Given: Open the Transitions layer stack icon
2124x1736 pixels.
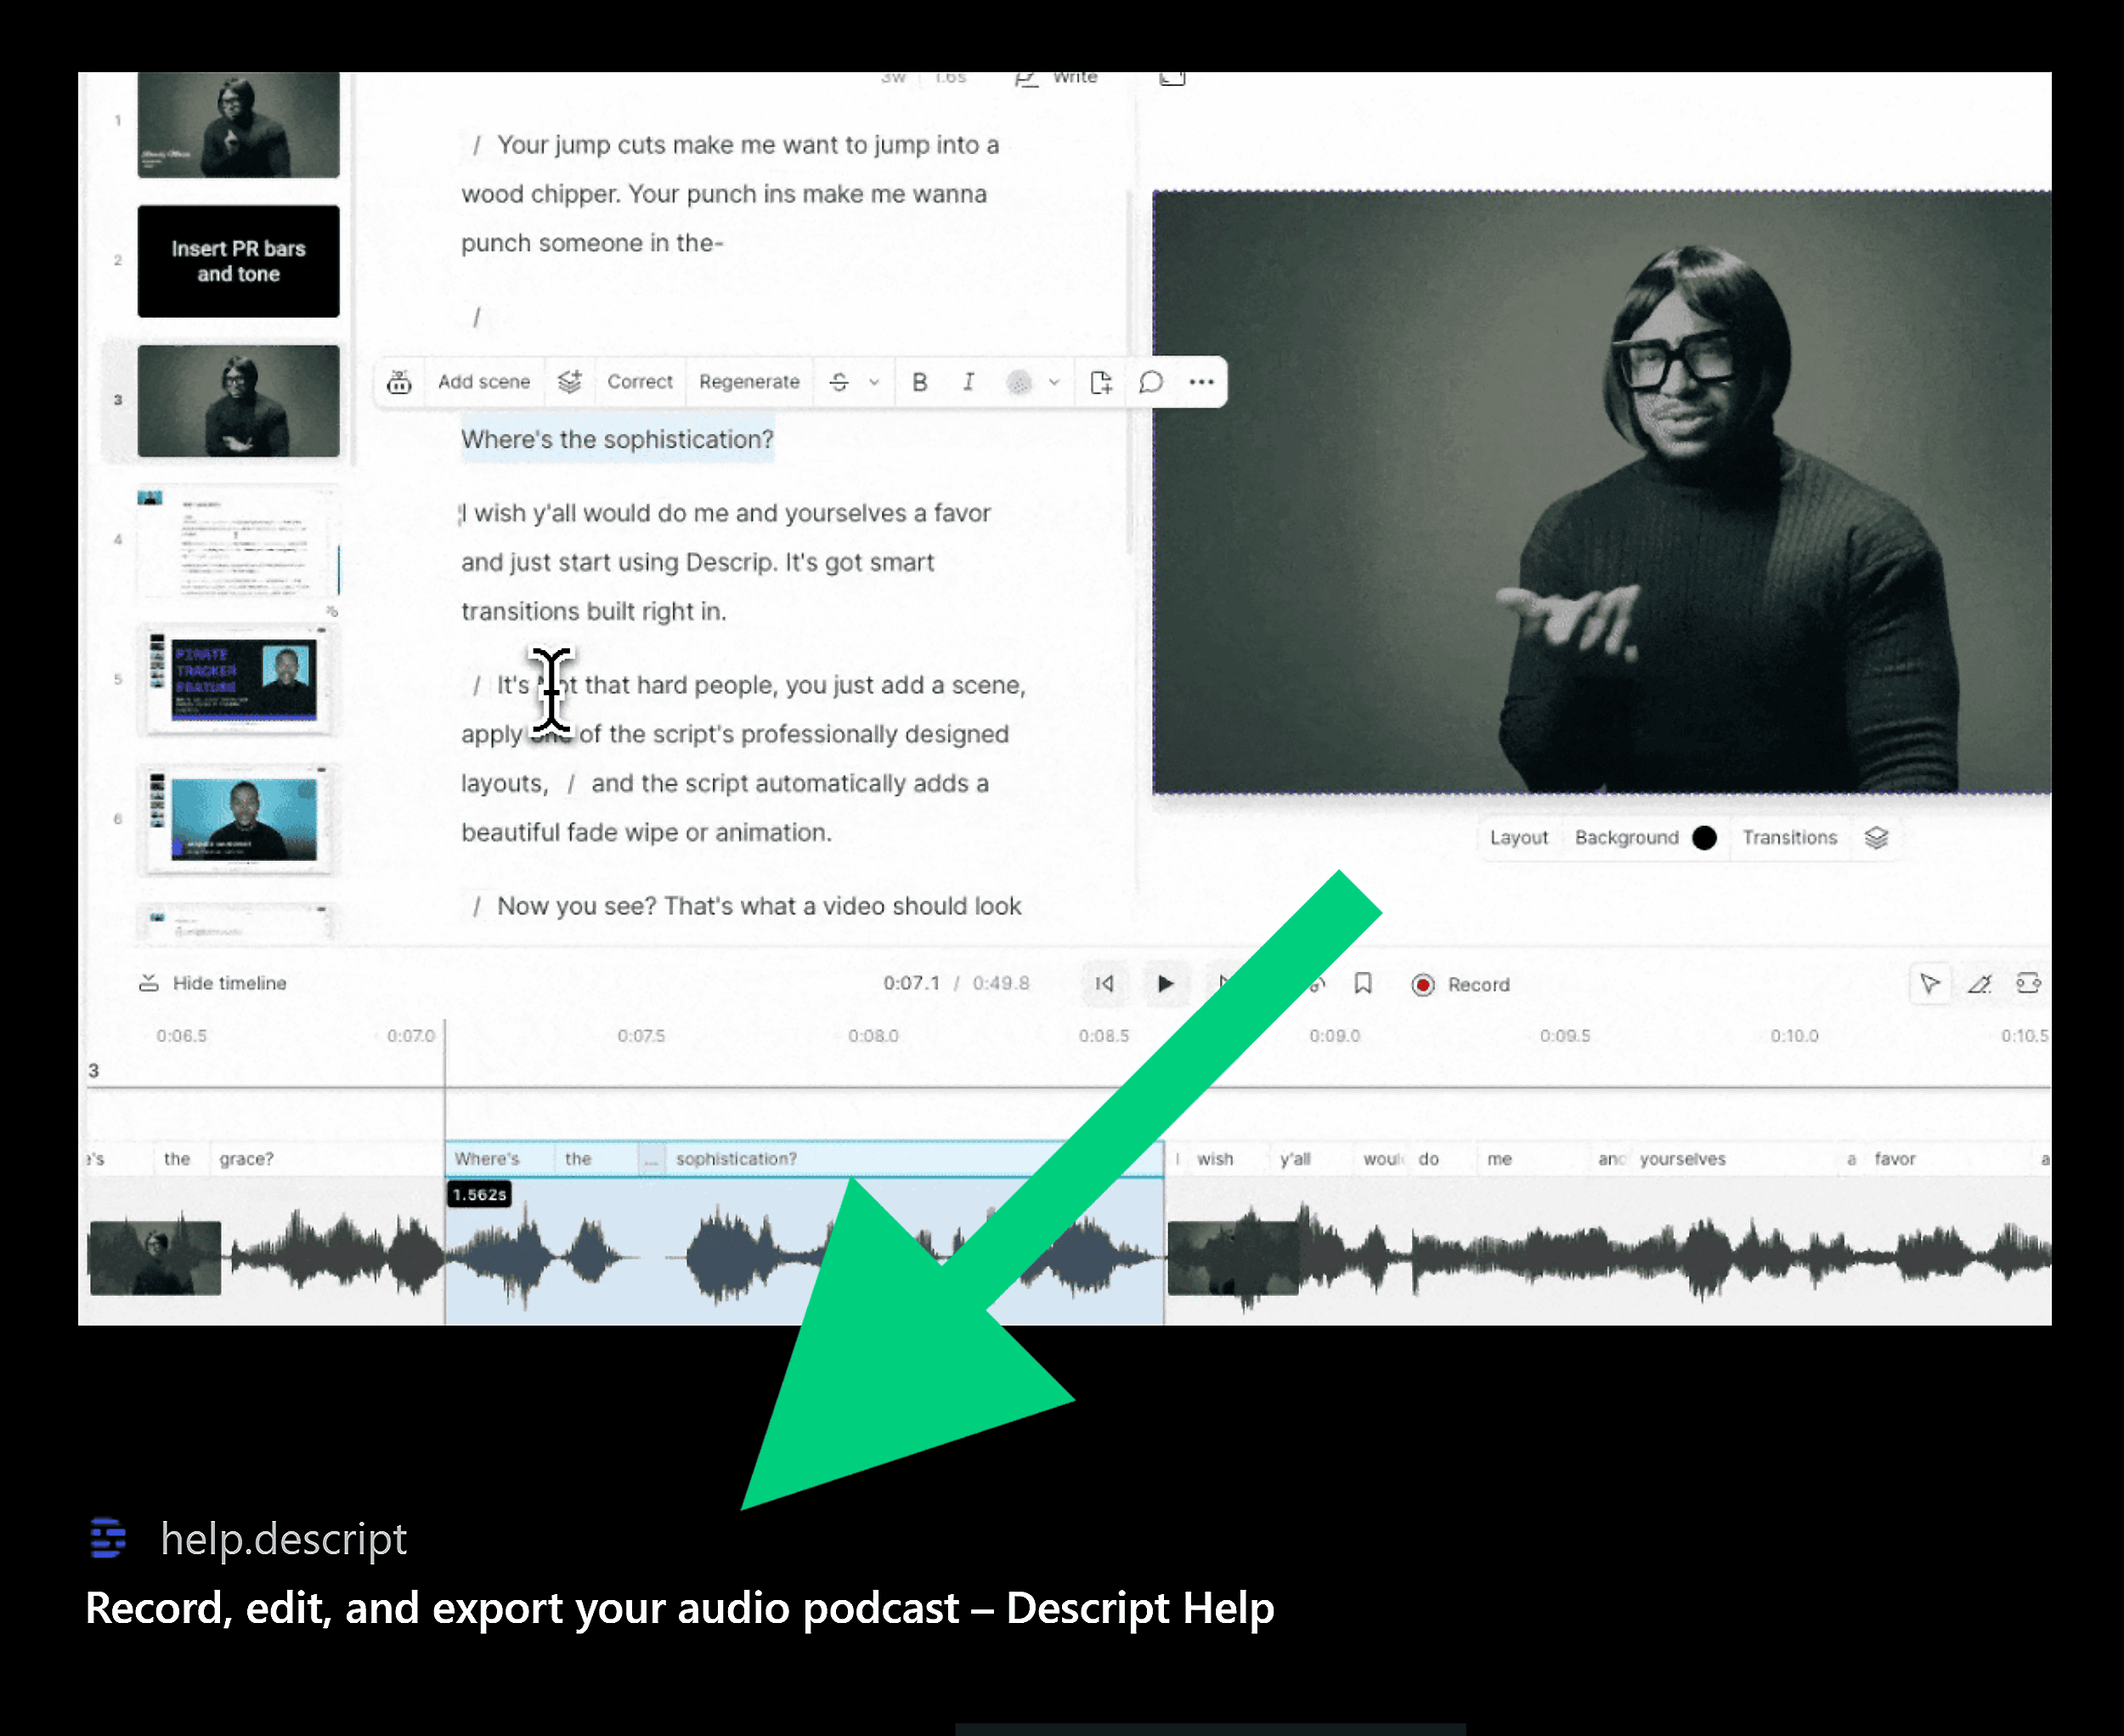Looking at the screenshot, I should click(1877, 838).
